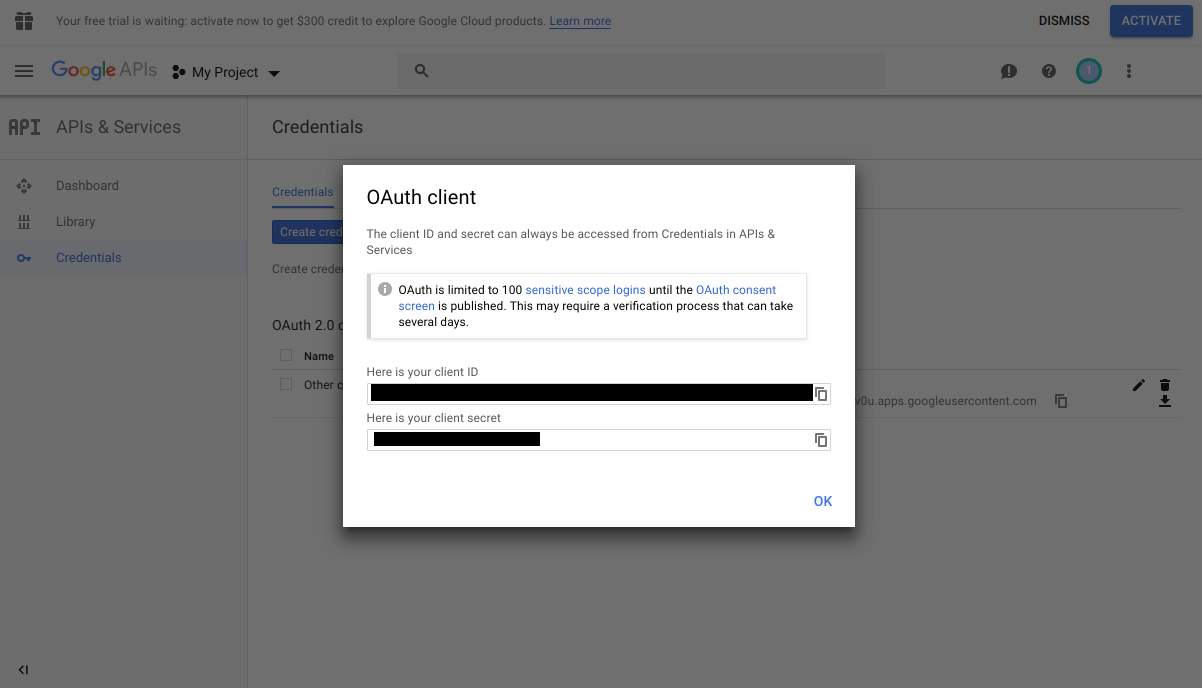Switch to the Credentials tab
The height and width of the screenshot is (688, 1202).
pyautogui.click(x=302, y=192)
